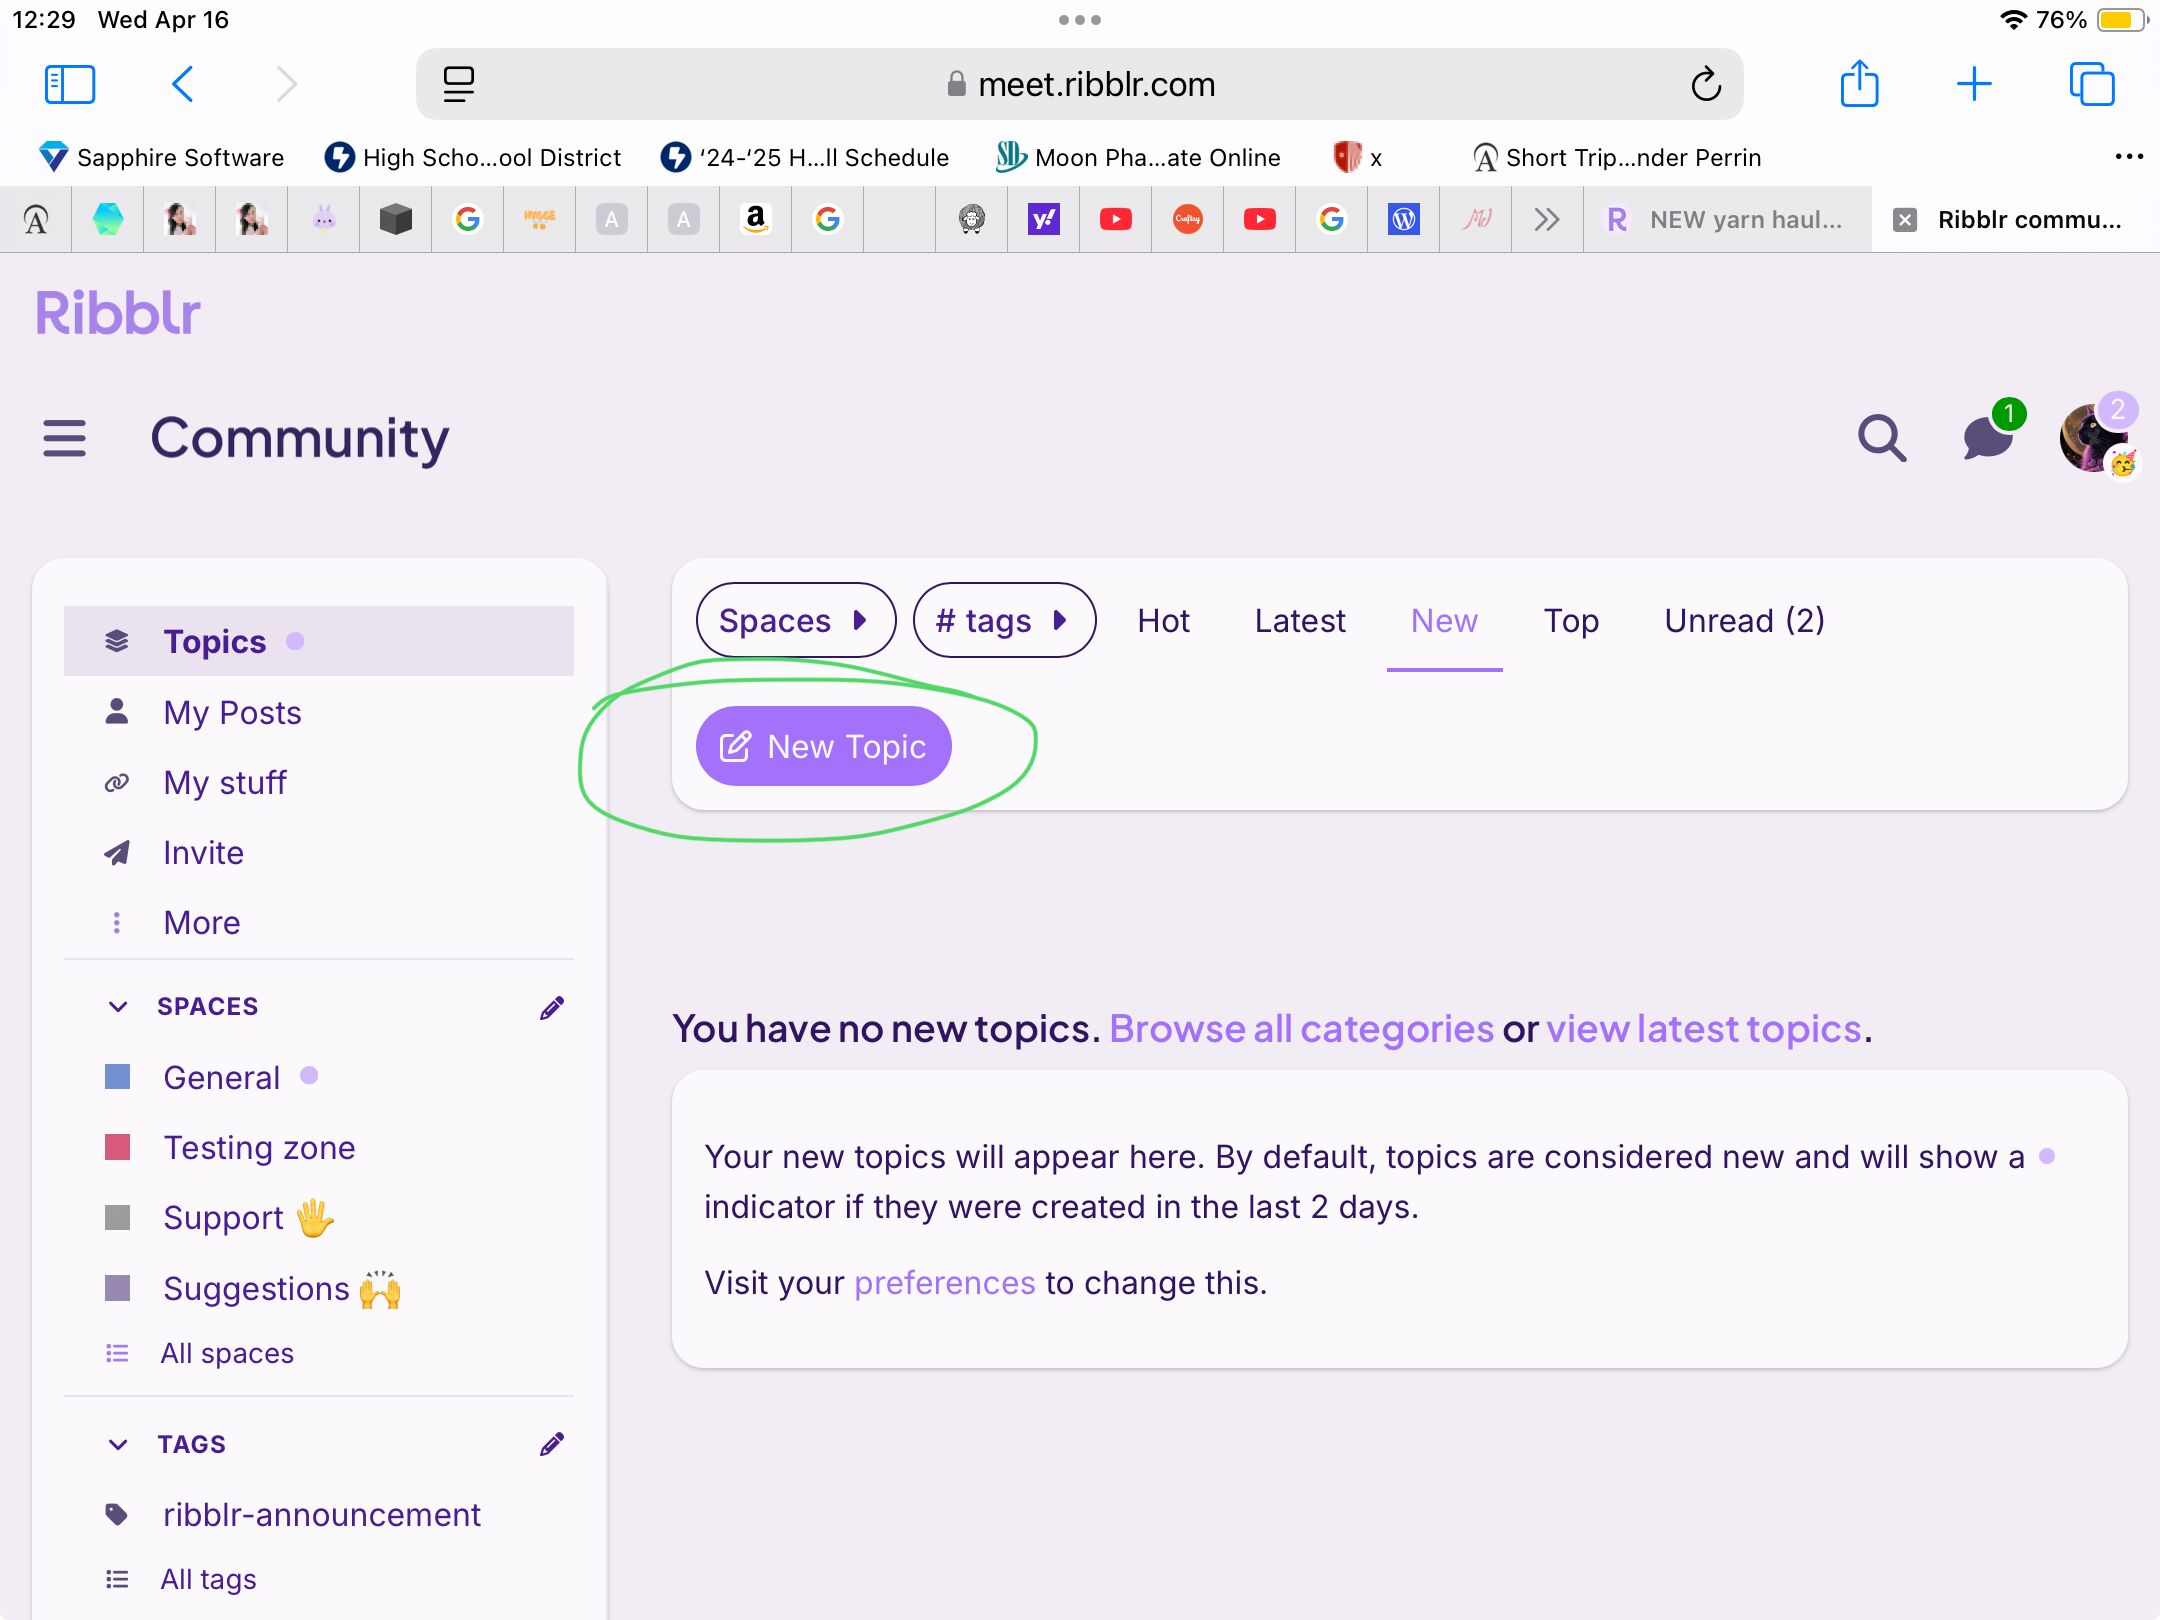Open the Unread (2) tab
This screenshot has height=1620, width=2160.
1744,620
